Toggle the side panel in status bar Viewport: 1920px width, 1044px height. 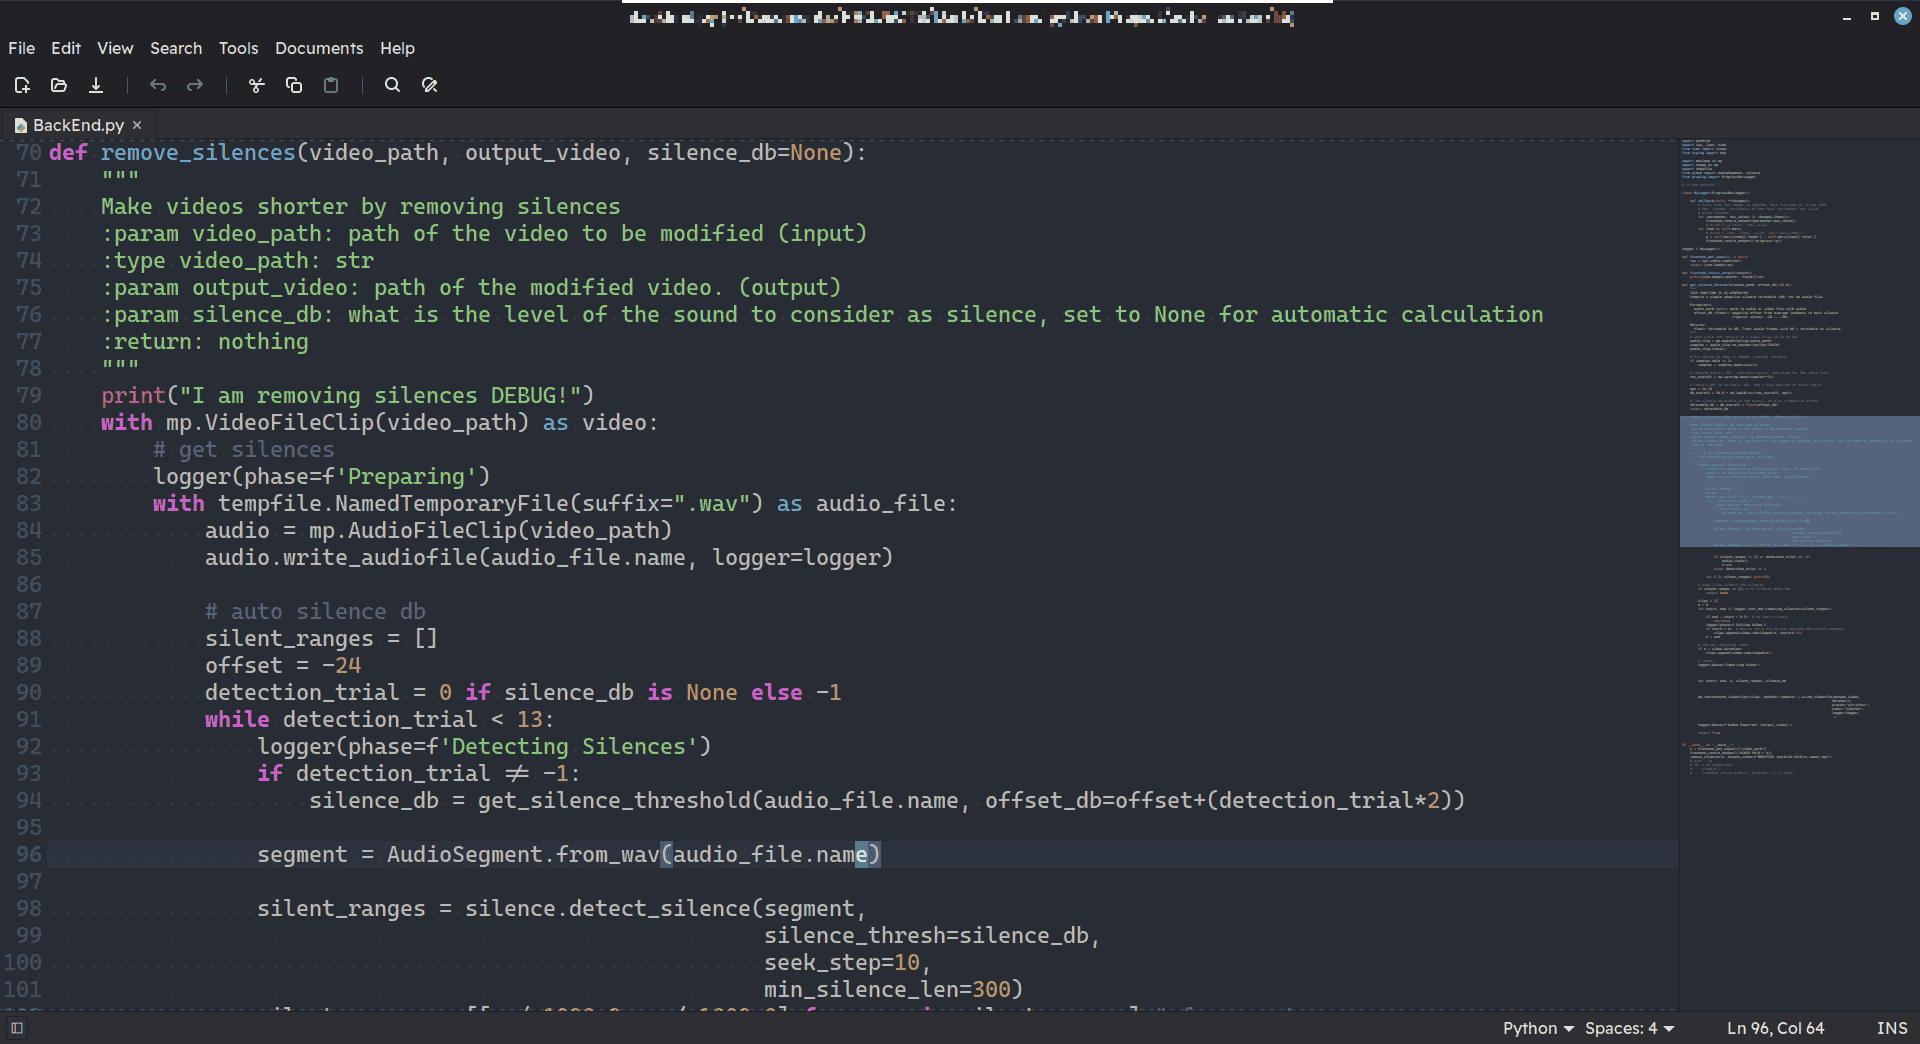[x=17, y=1028]
